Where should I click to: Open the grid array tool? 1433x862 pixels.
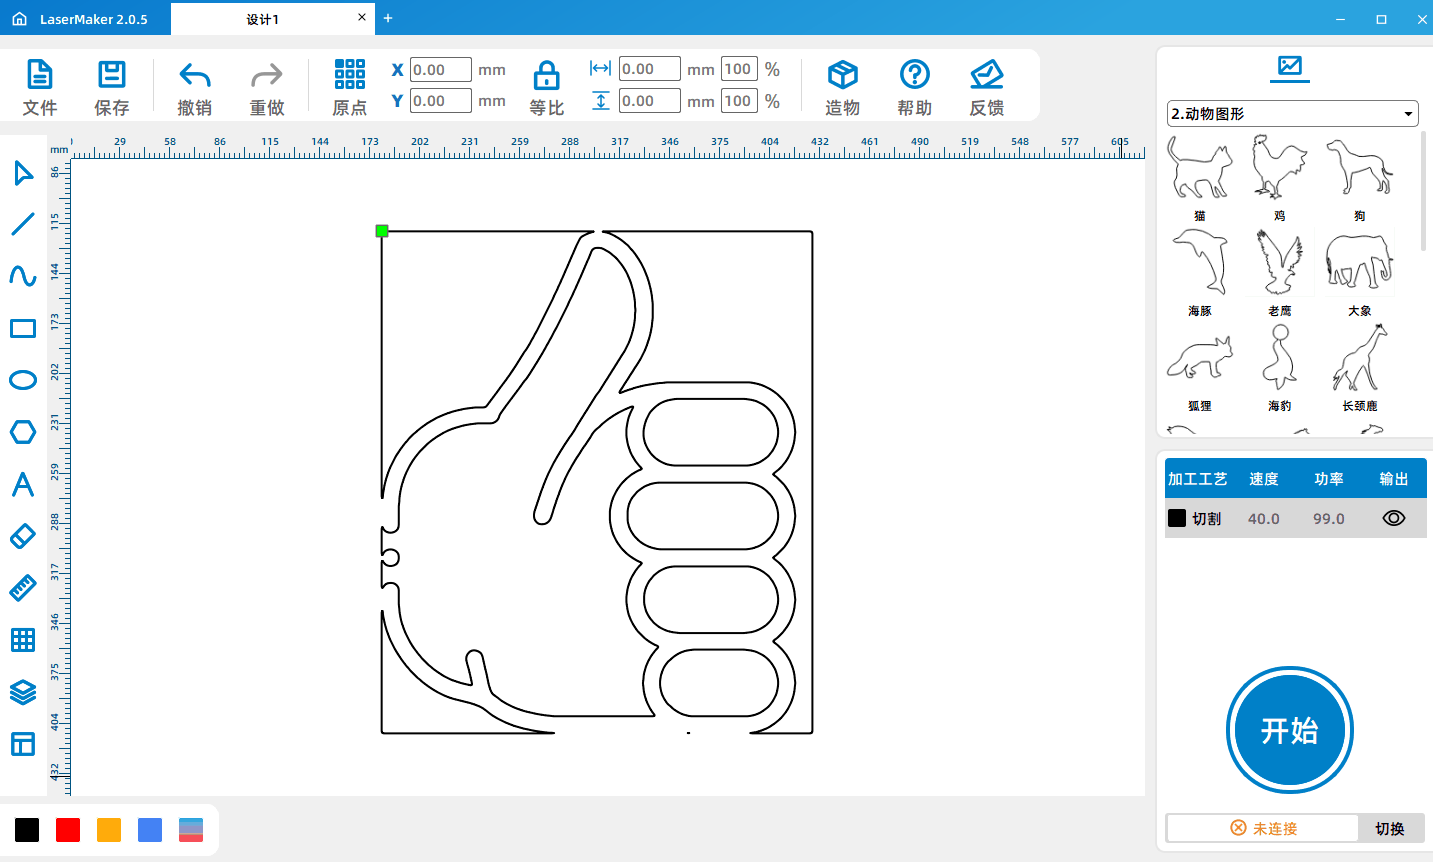[x=23, y=640]
